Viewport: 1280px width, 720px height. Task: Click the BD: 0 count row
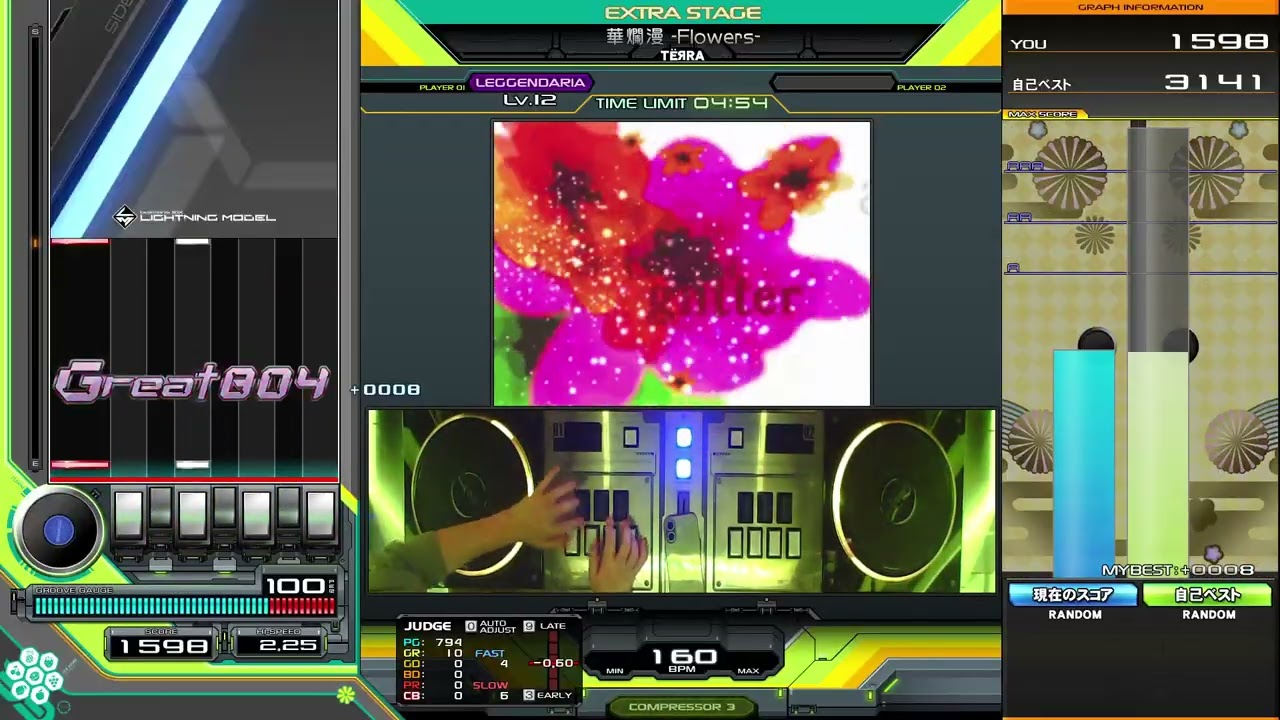pyautogui.click(x=432, y=675)
